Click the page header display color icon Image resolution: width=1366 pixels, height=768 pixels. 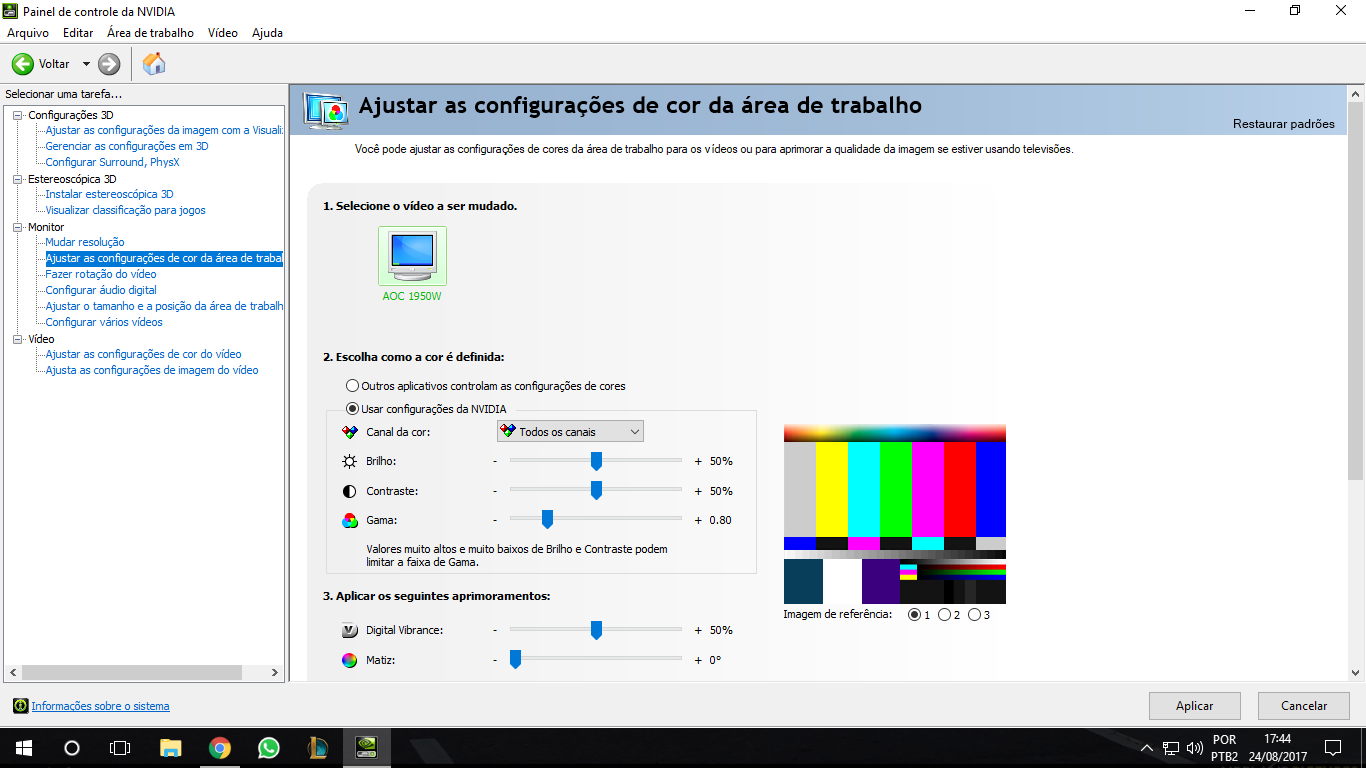pos(326,109)
